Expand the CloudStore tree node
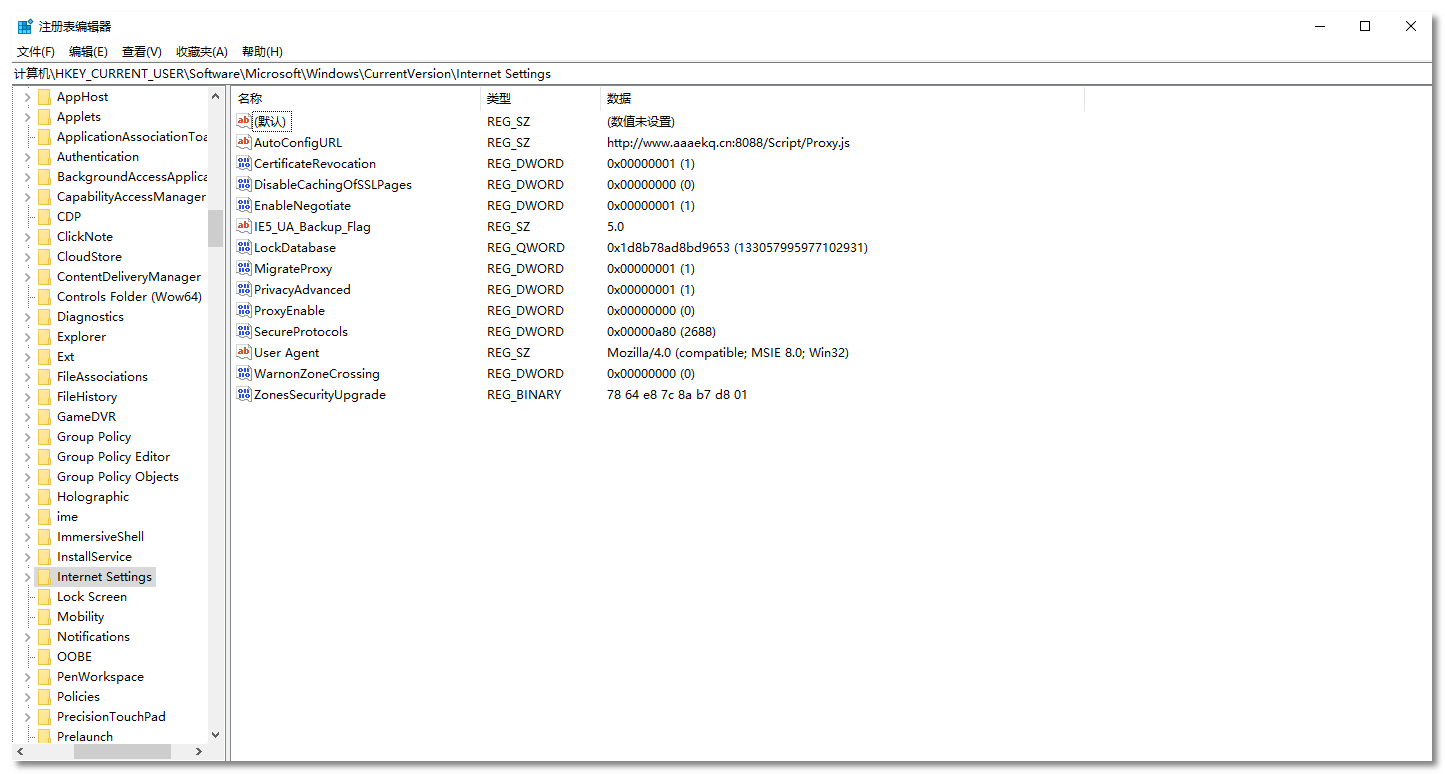The width and height of the screenshot is (1445, 774). 27,257
